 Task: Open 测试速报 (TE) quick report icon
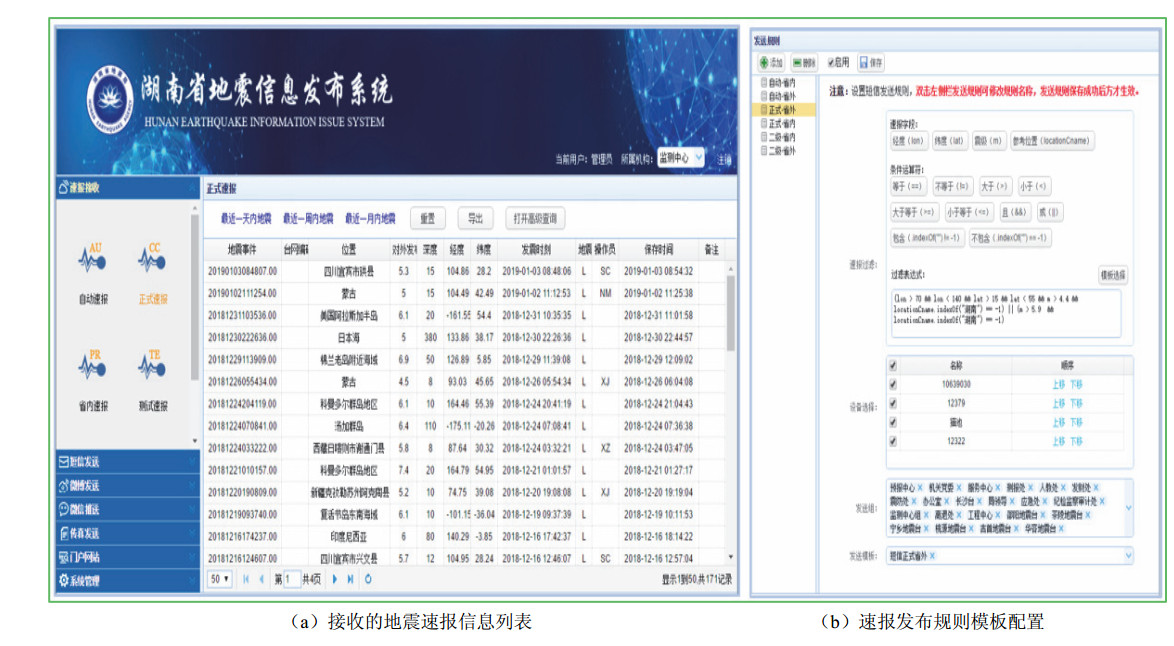(153, 365)
